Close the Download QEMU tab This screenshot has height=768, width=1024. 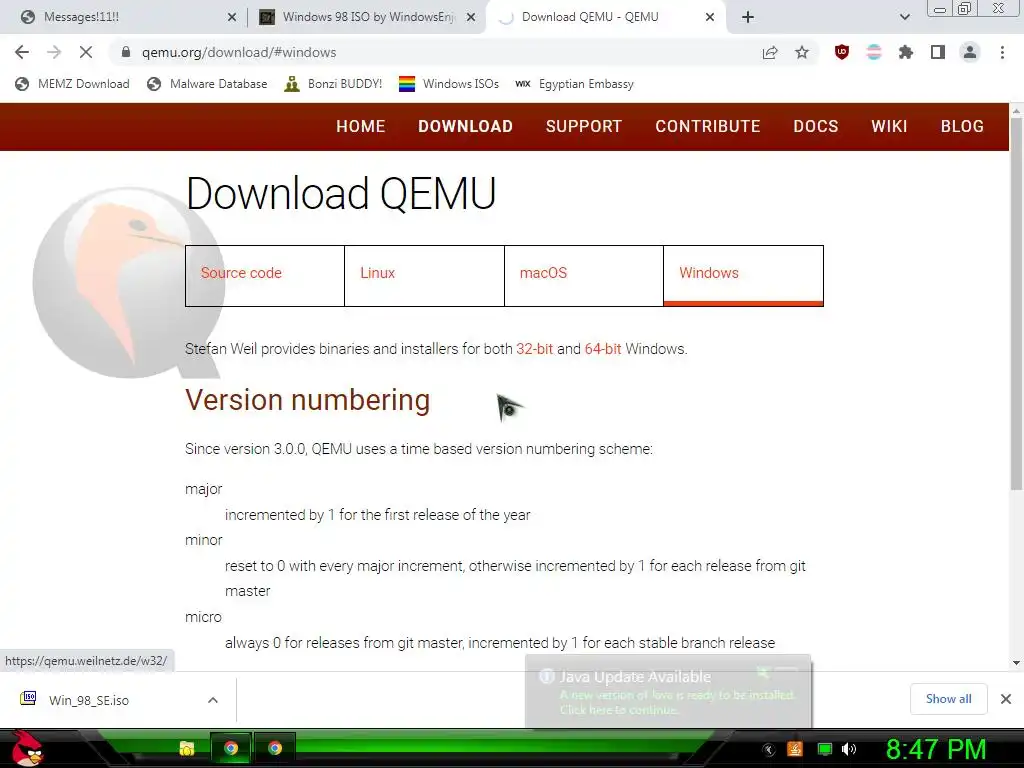tap(710, 17)
